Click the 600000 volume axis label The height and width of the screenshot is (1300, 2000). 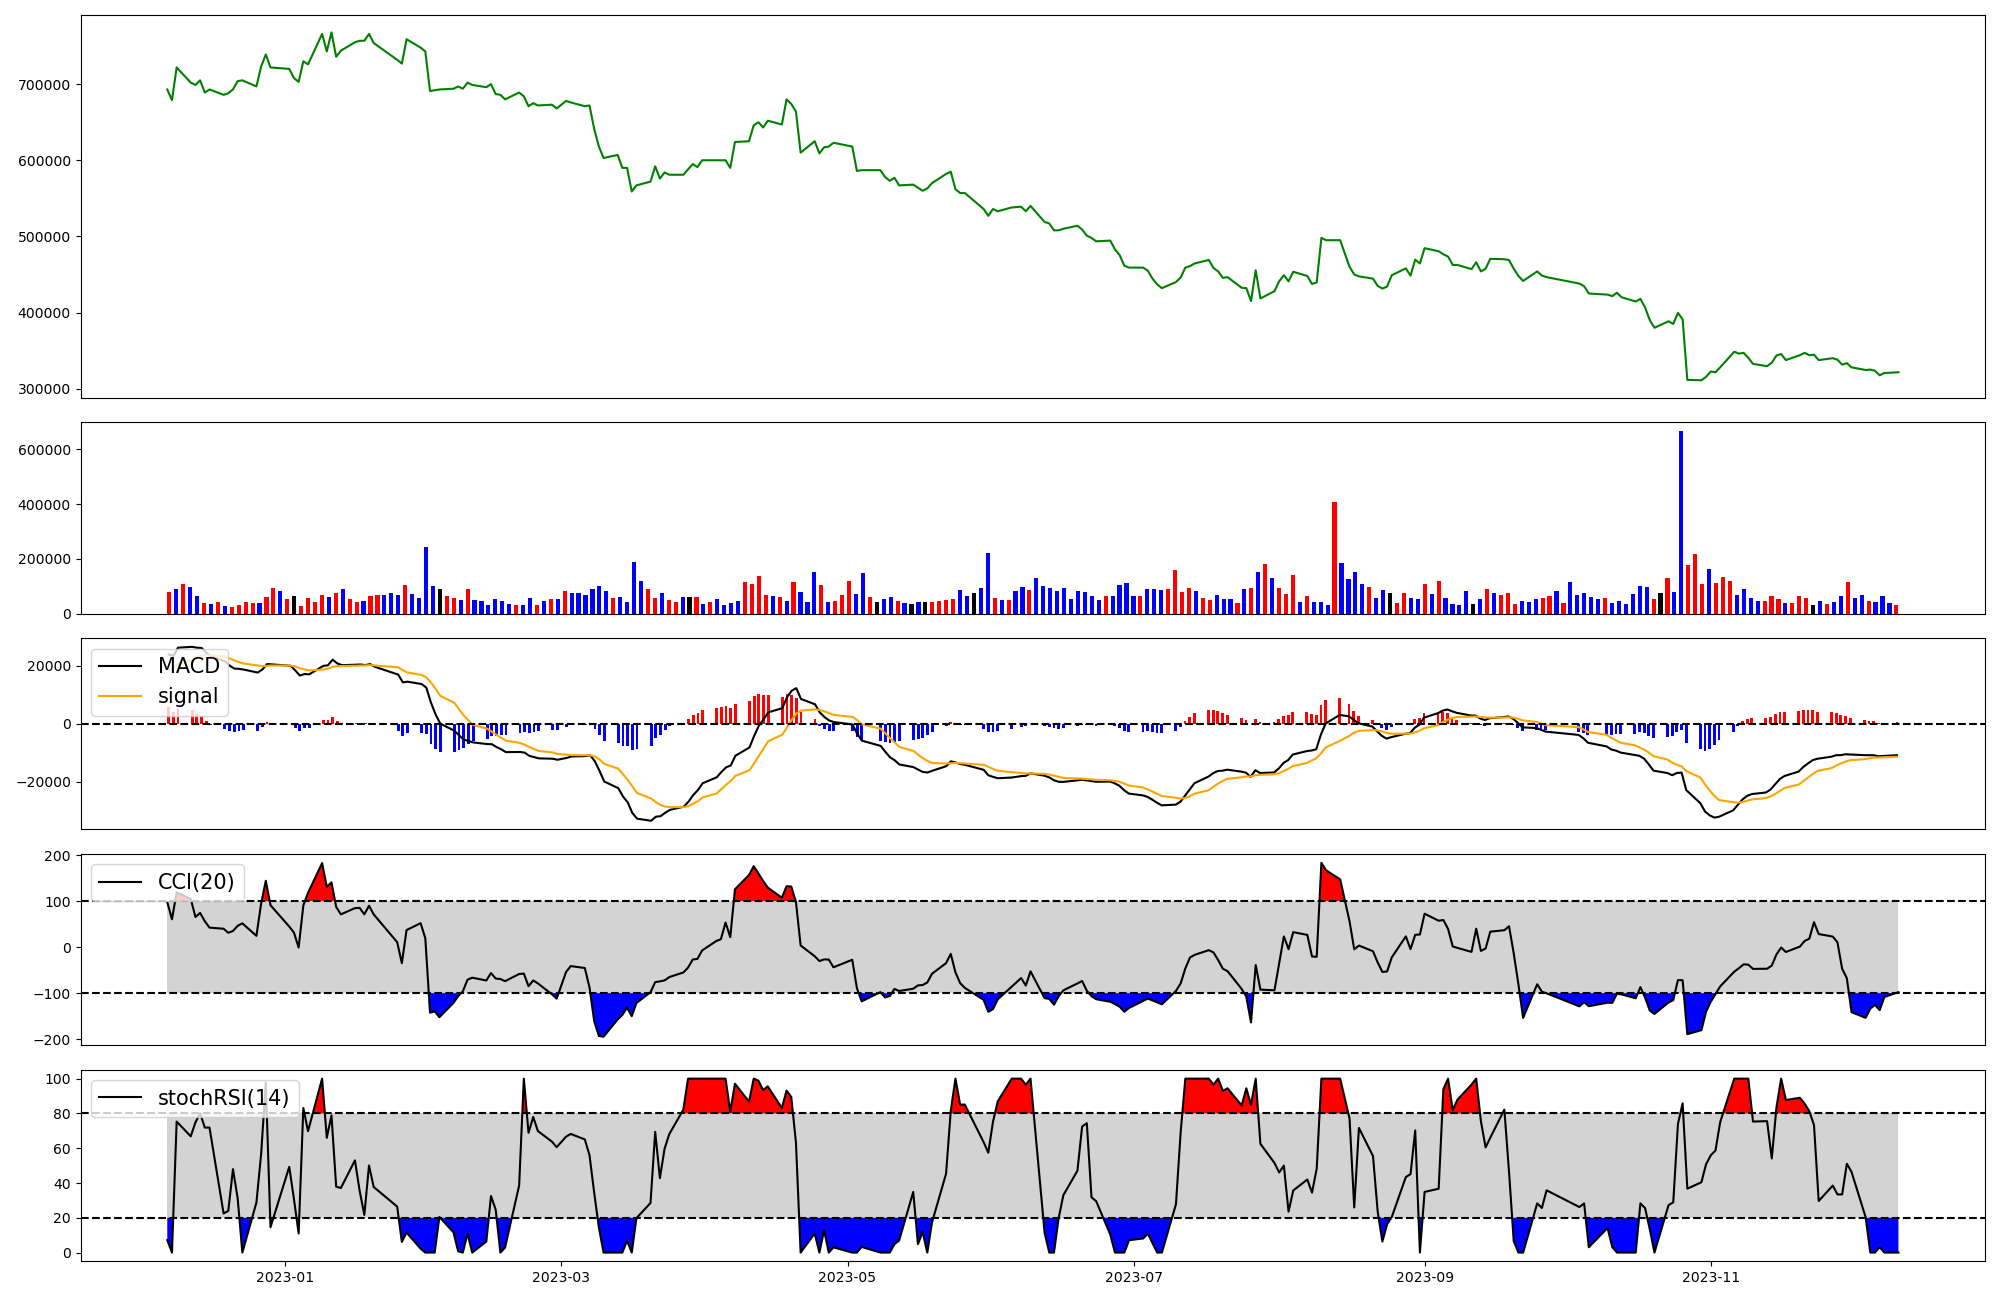point(44,450)
